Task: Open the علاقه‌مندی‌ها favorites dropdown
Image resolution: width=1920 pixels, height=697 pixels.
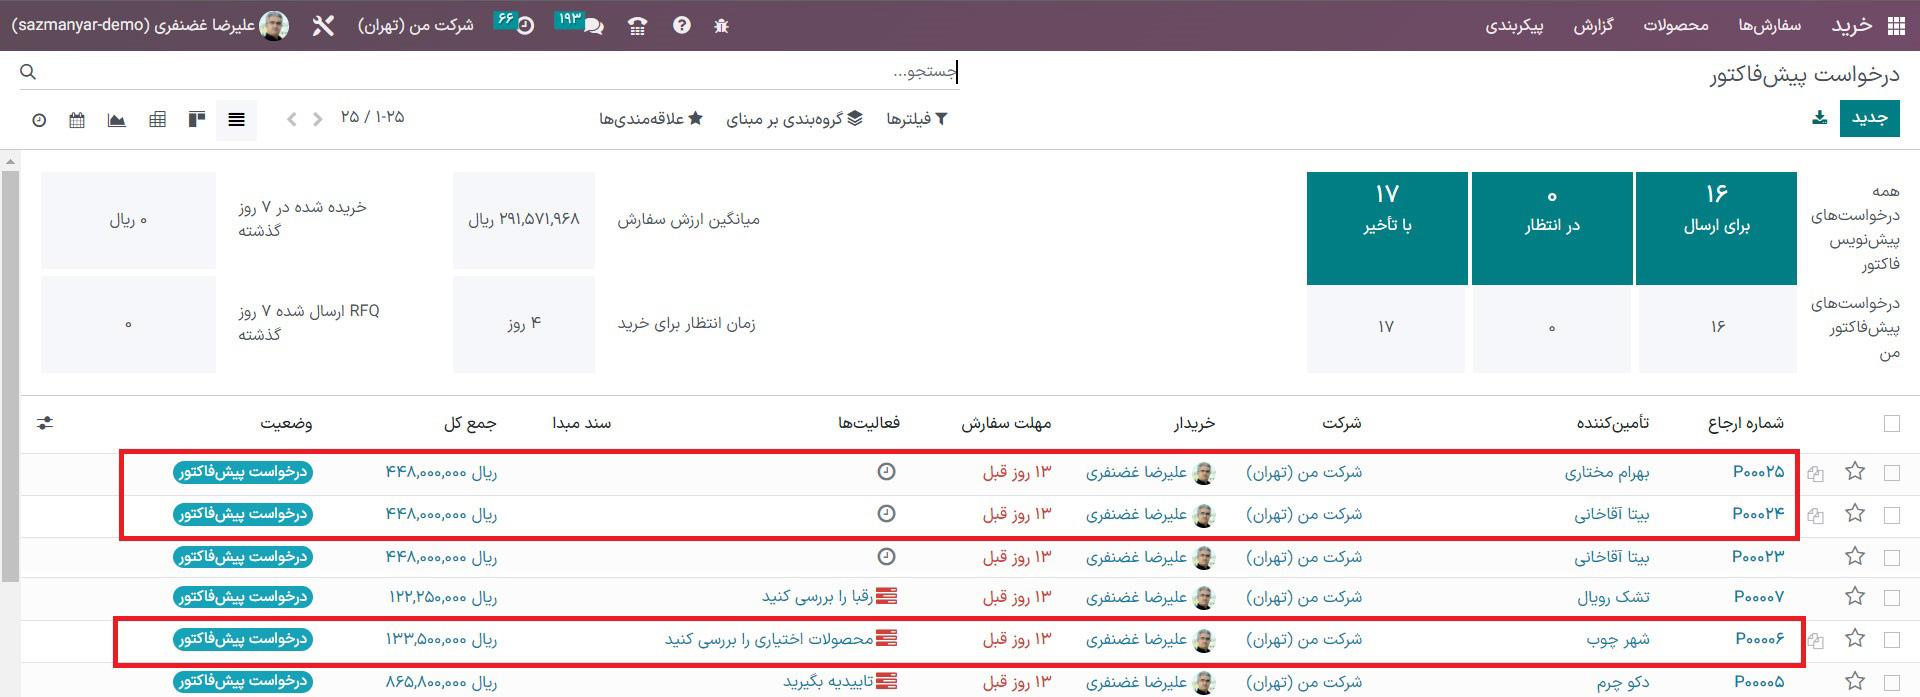Action: [x=651, y=119]
